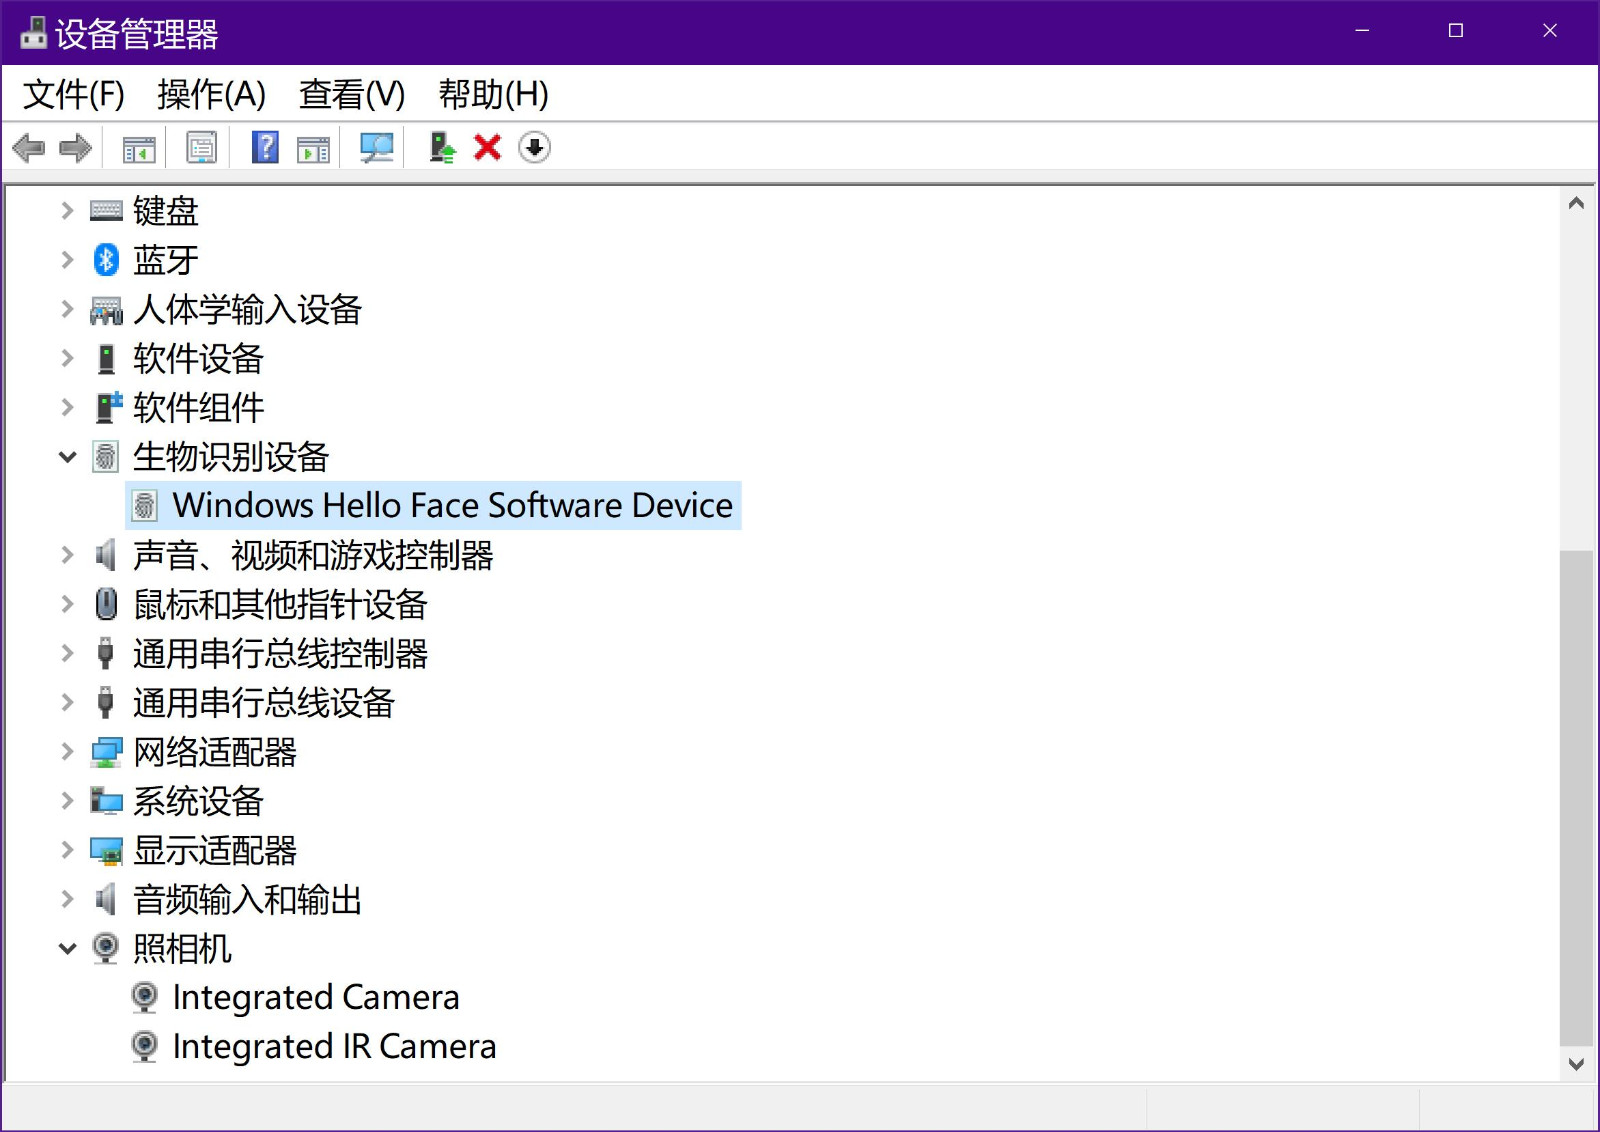Open the 文件(F) menu
This screenshot has height=1132, width=1600.
coord(73,95)
